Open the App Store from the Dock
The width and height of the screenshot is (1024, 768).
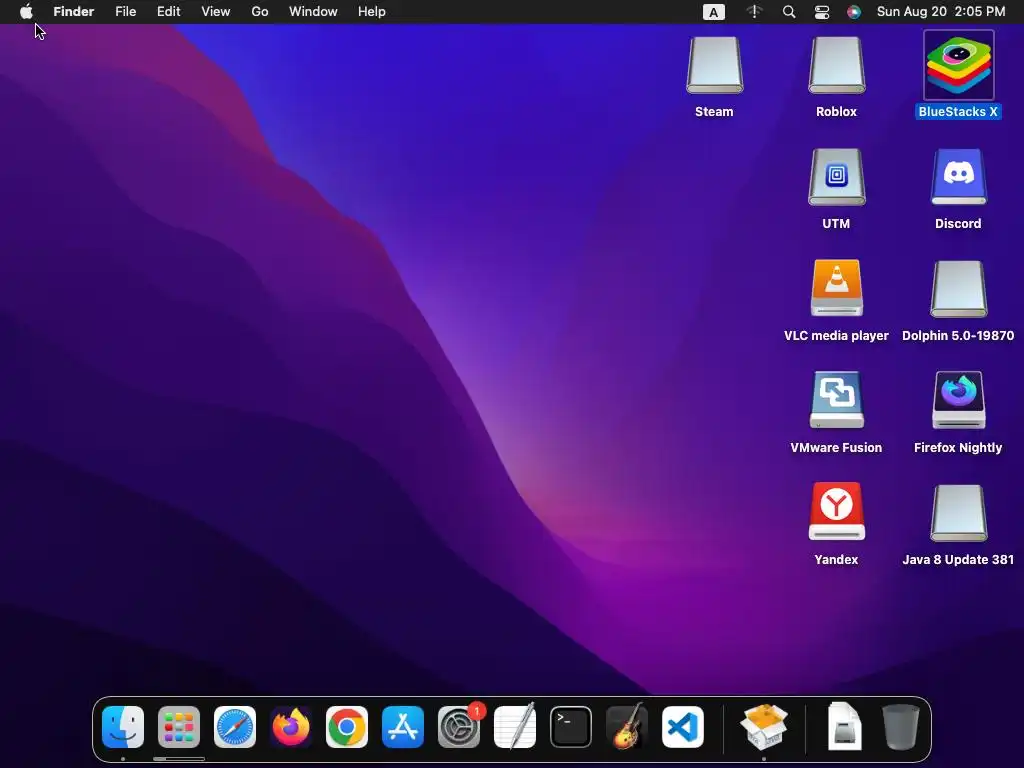coord(403,727)
